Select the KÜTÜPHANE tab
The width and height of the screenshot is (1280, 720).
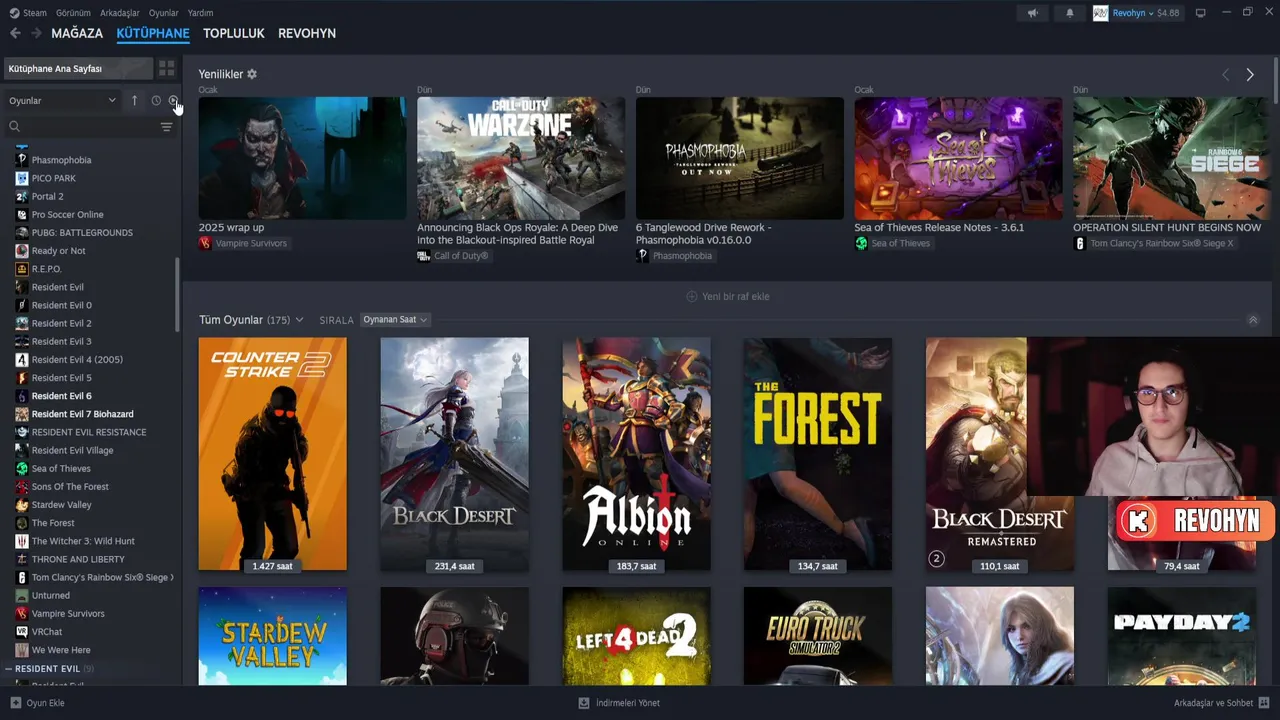pyautogui.click(x=153, y=33)
